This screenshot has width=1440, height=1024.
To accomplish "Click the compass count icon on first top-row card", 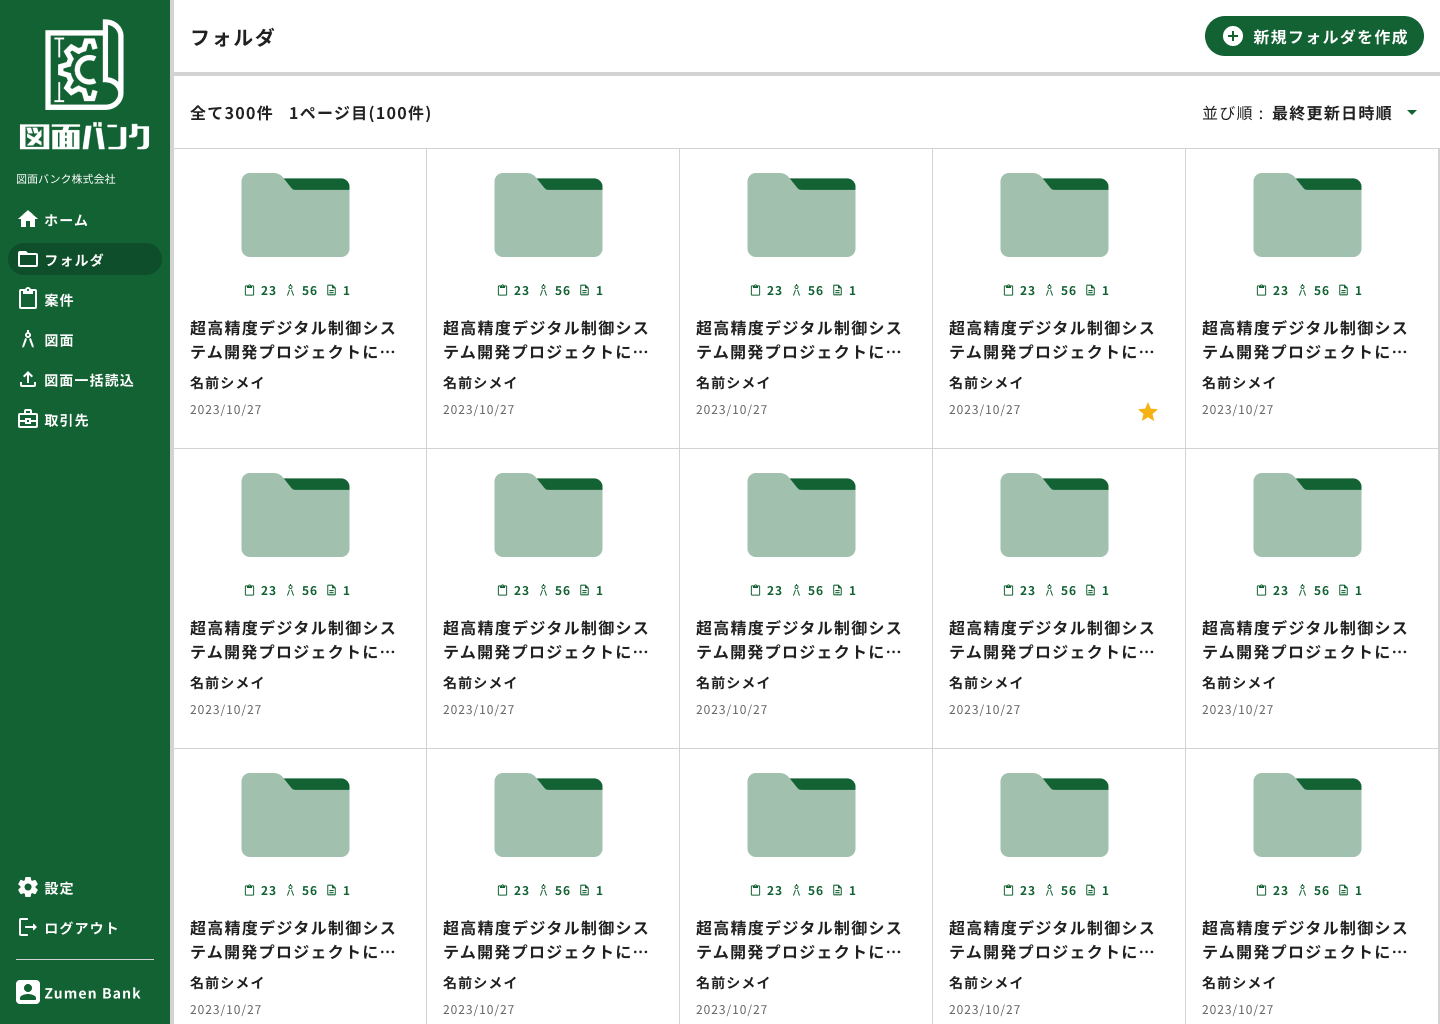I will (x=290, y=290).
